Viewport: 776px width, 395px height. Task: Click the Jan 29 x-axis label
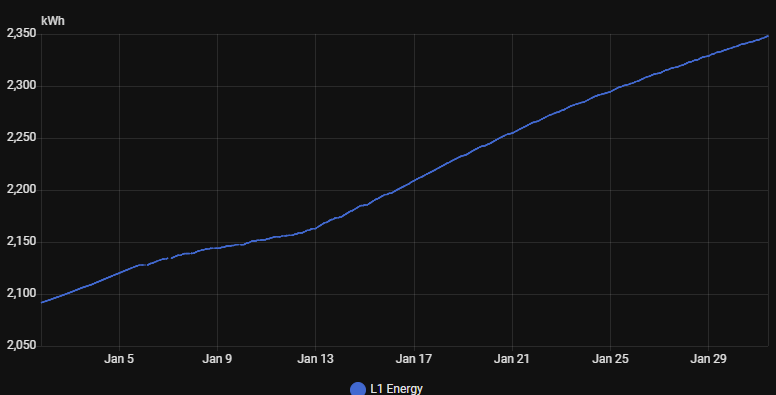(708, 359)
